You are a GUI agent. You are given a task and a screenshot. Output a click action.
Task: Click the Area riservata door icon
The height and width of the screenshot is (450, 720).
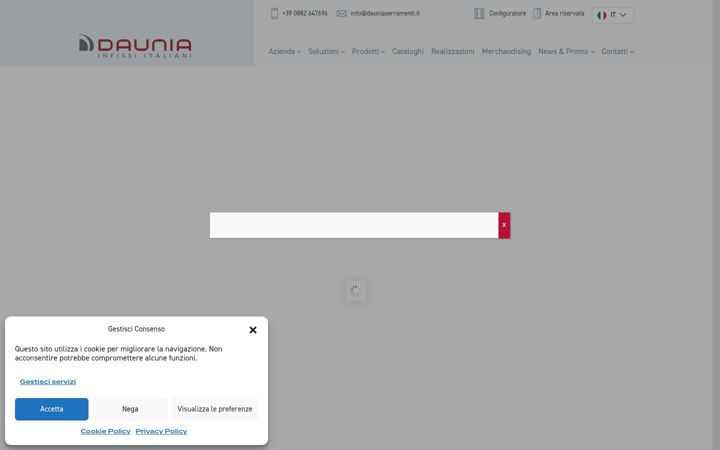coord(537,13)
